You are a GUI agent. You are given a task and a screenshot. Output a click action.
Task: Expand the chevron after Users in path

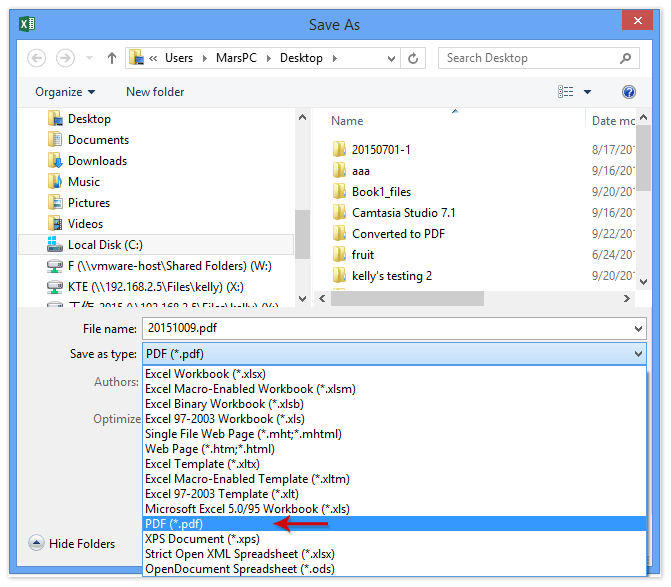tap(205, 58)
